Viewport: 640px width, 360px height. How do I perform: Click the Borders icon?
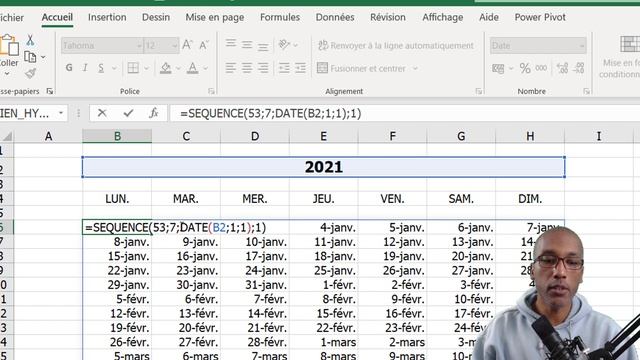pos(133,68)
